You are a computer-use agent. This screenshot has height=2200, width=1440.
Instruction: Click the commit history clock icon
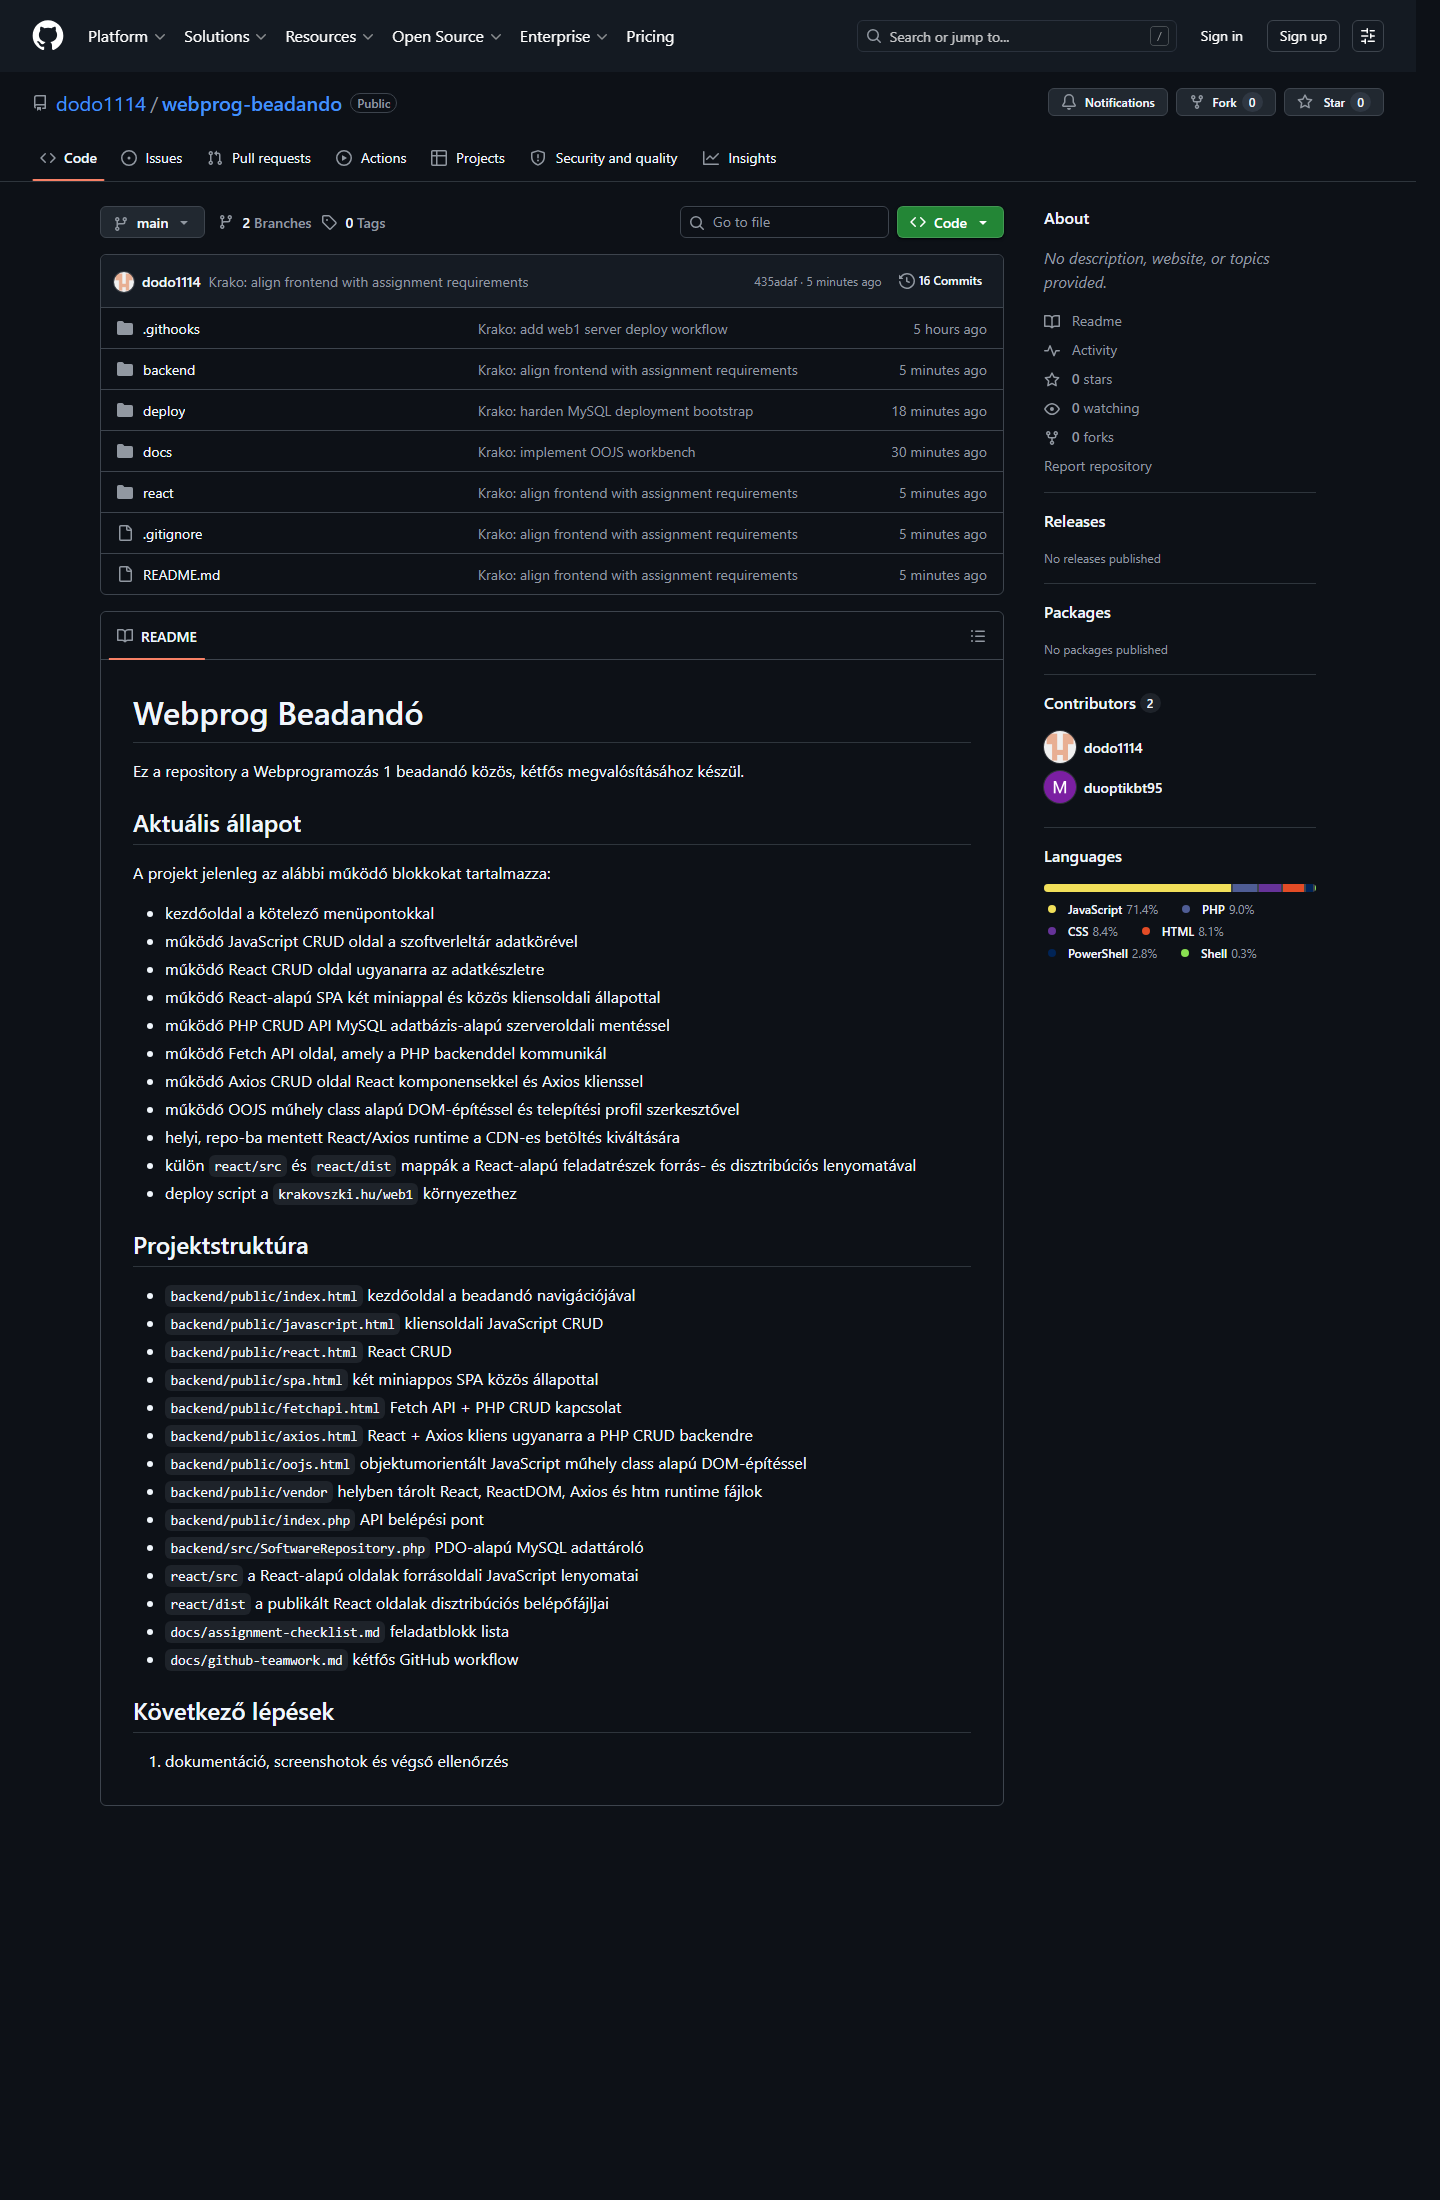tap(906, 281)
